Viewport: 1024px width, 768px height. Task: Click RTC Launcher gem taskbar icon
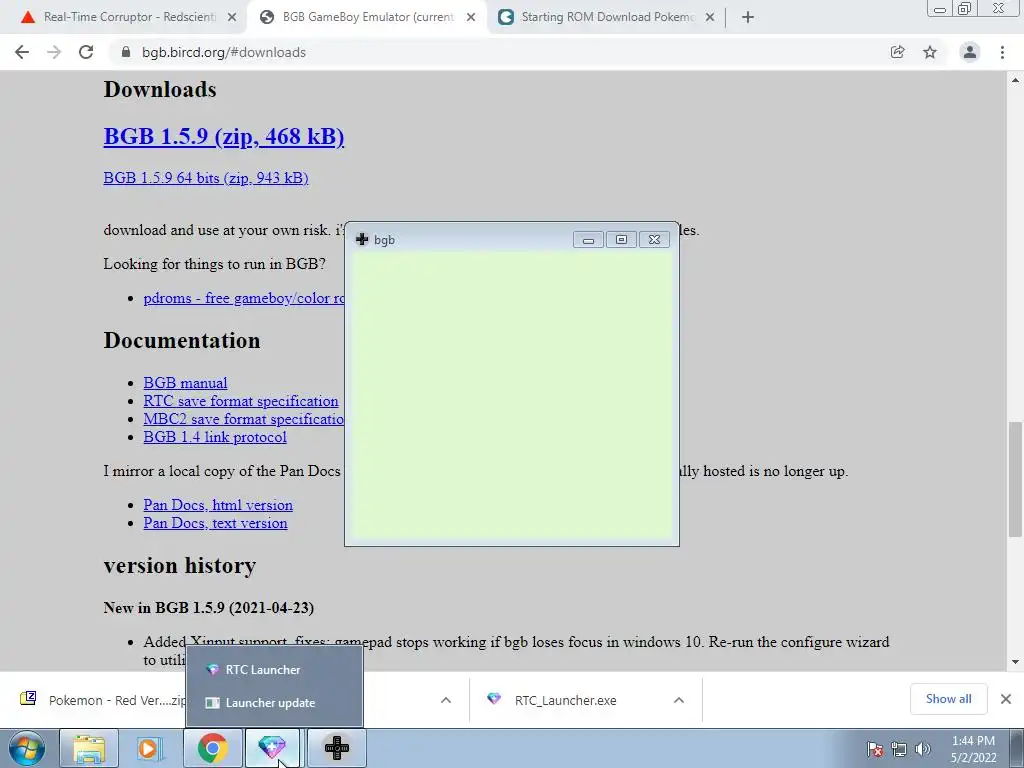click(272, 748)
